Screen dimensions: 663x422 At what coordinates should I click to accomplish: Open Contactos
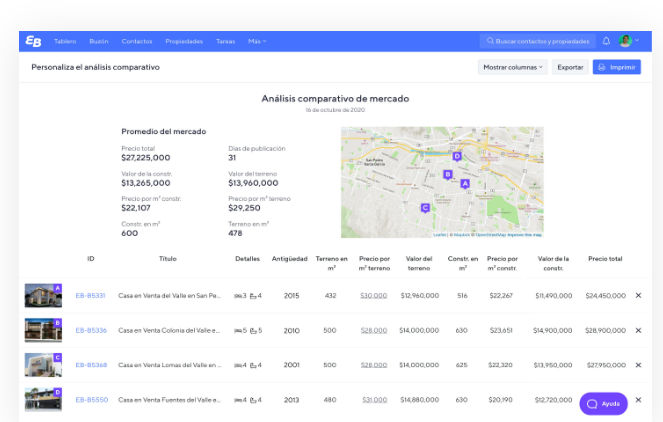137,41
